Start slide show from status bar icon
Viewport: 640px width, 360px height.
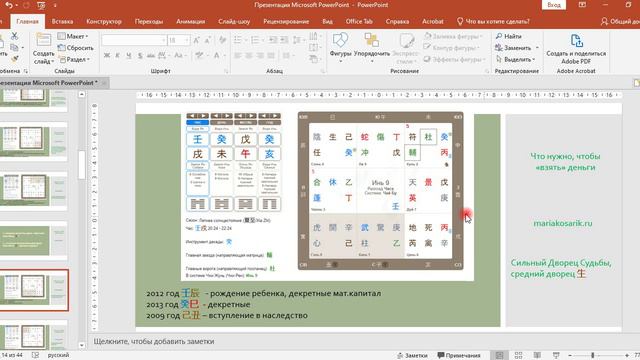tap(556, 355)
